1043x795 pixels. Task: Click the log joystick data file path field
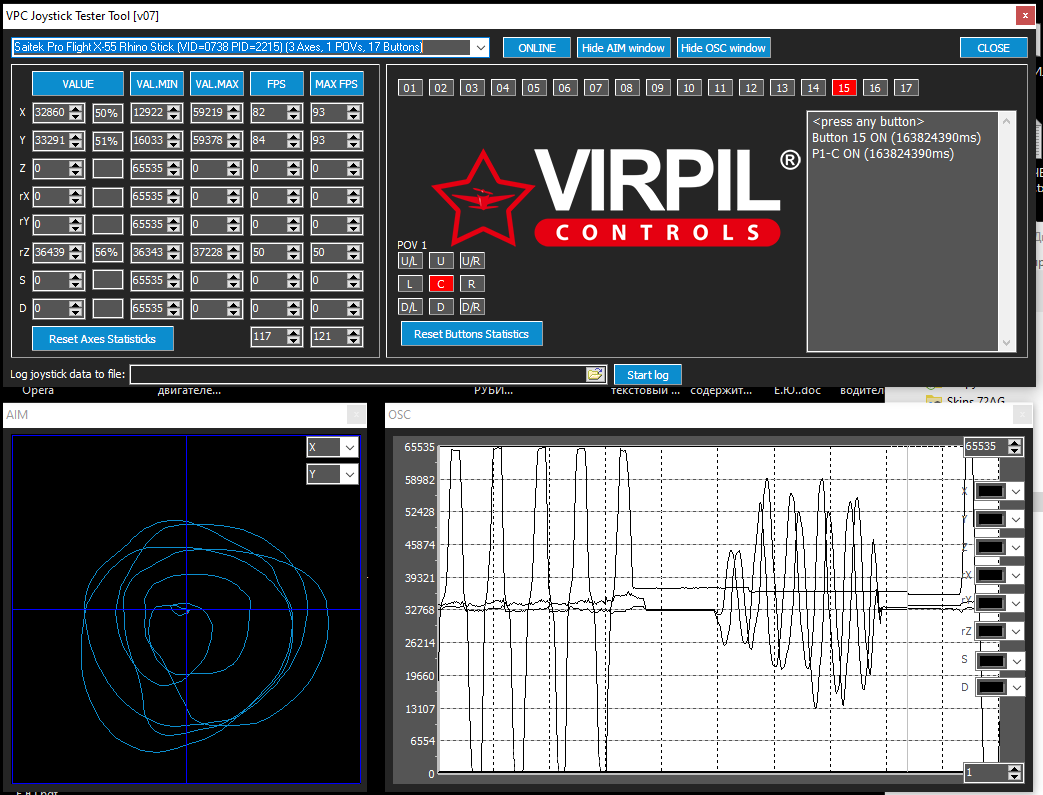point(358,375)
